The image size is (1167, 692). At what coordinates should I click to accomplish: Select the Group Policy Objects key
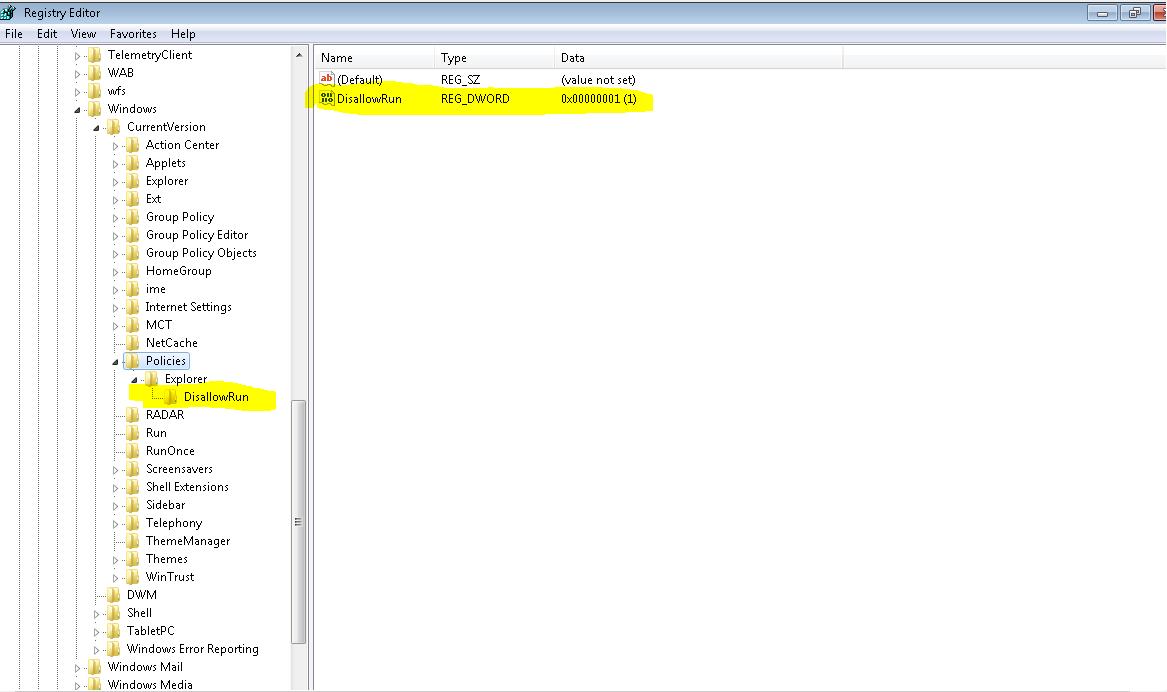point(201,252)
